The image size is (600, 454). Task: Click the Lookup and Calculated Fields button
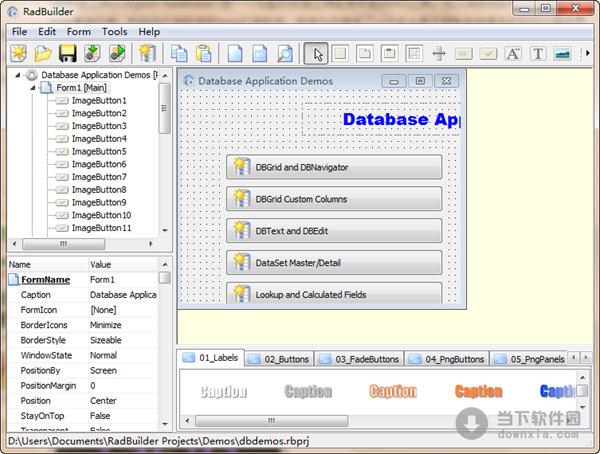334,293
